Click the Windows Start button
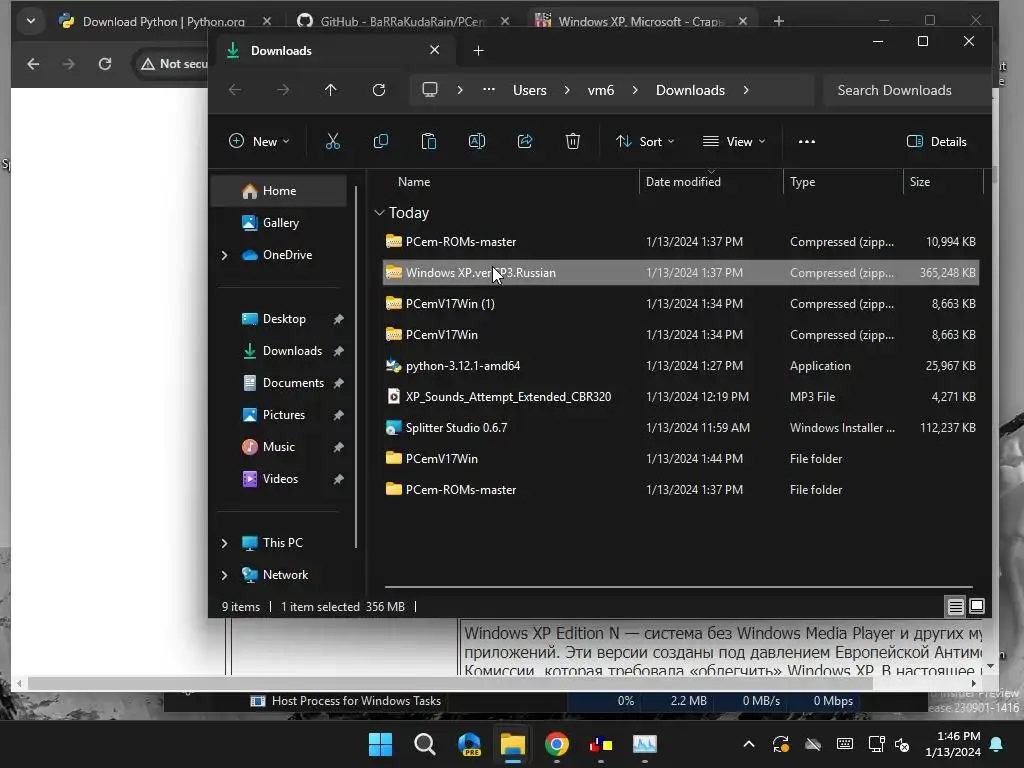Screen dimensions: 1024x768 coord(381,744)
